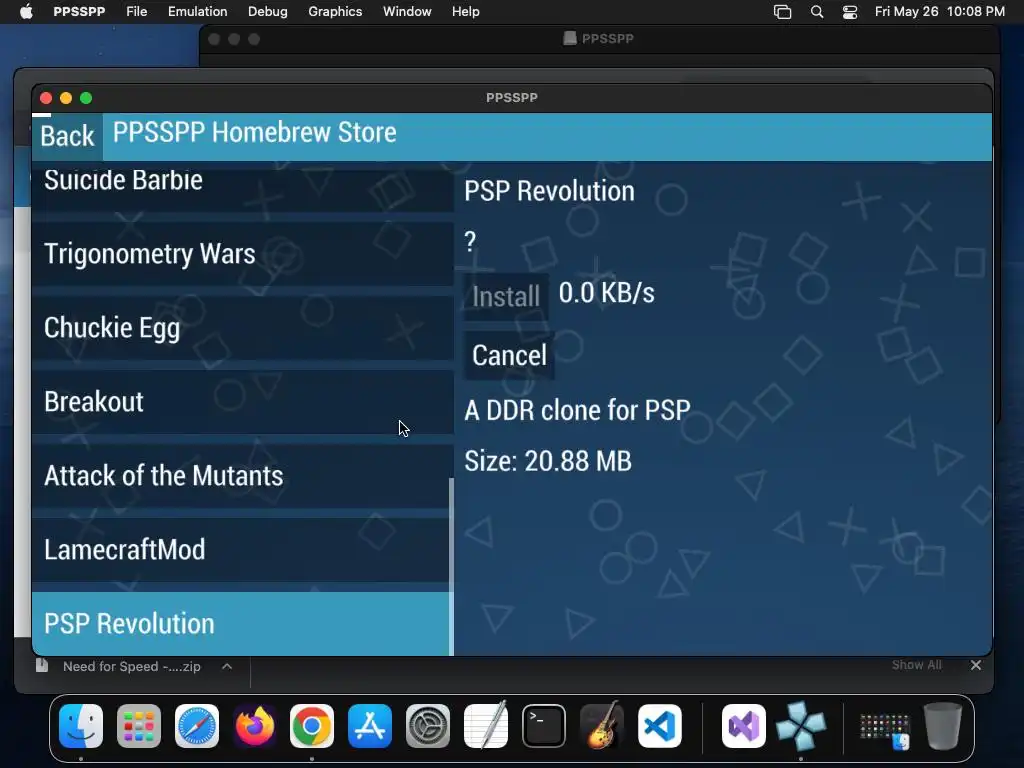Go Back from the Homebrew Store
Screen dimensions: 1024x768
(67, 136)
